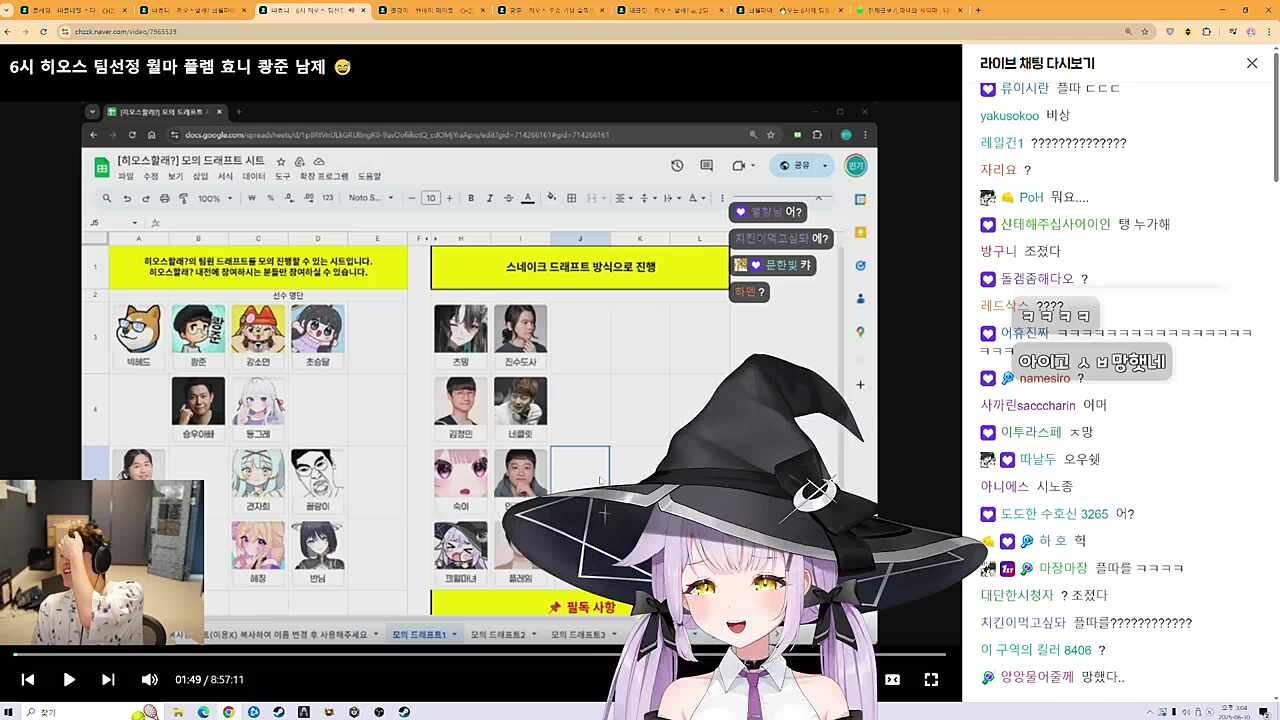Open 삽입 menu in Sheets
The width and height of the screenshot is (1280, 720).
[x=200, y=176]
